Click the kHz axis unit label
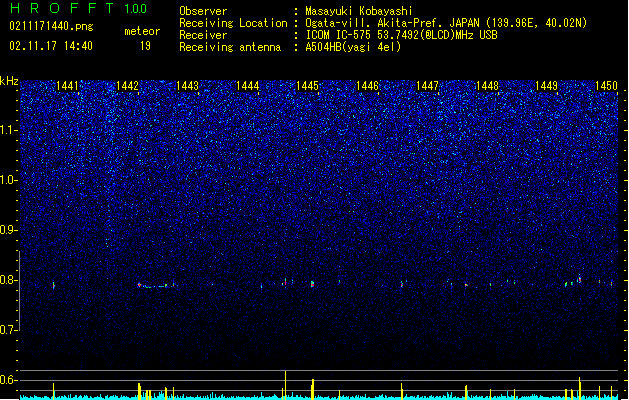The height and width of the screenshot is (400, 629). pyautogui.click(x=9, y=81)
